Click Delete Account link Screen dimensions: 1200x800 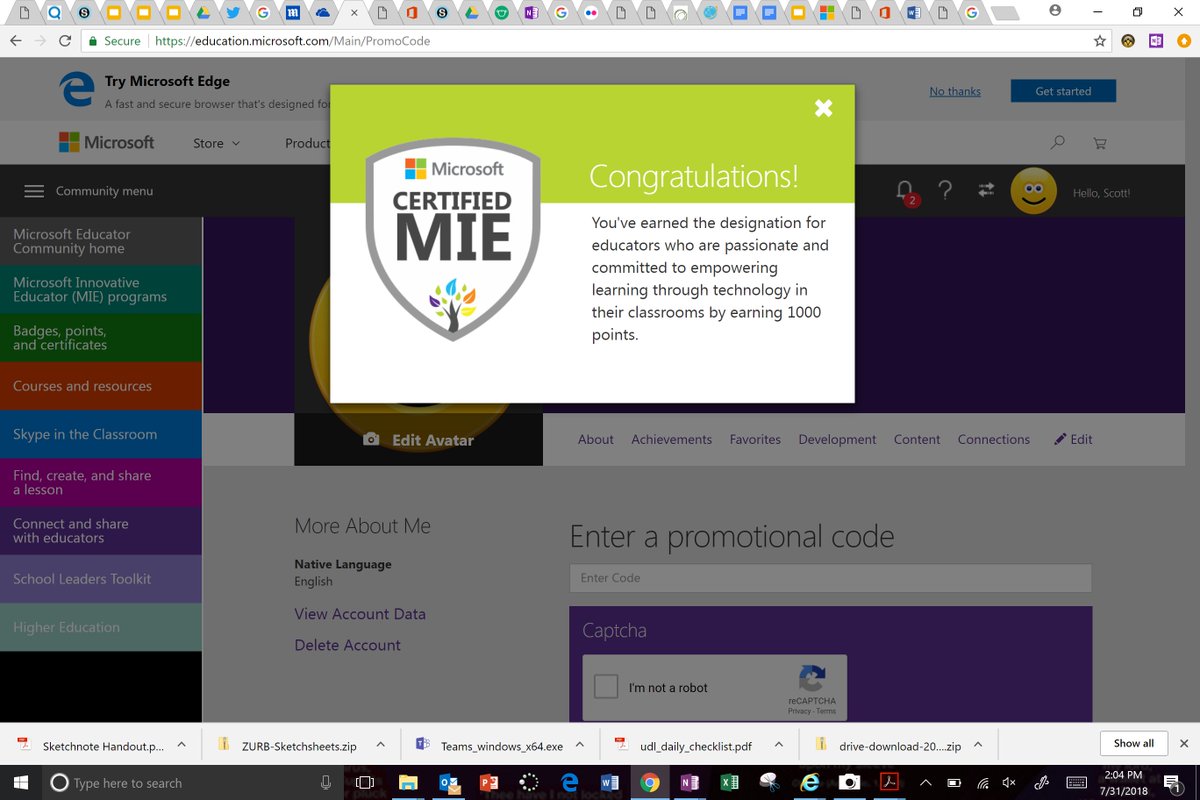click(x=347, y=645)
